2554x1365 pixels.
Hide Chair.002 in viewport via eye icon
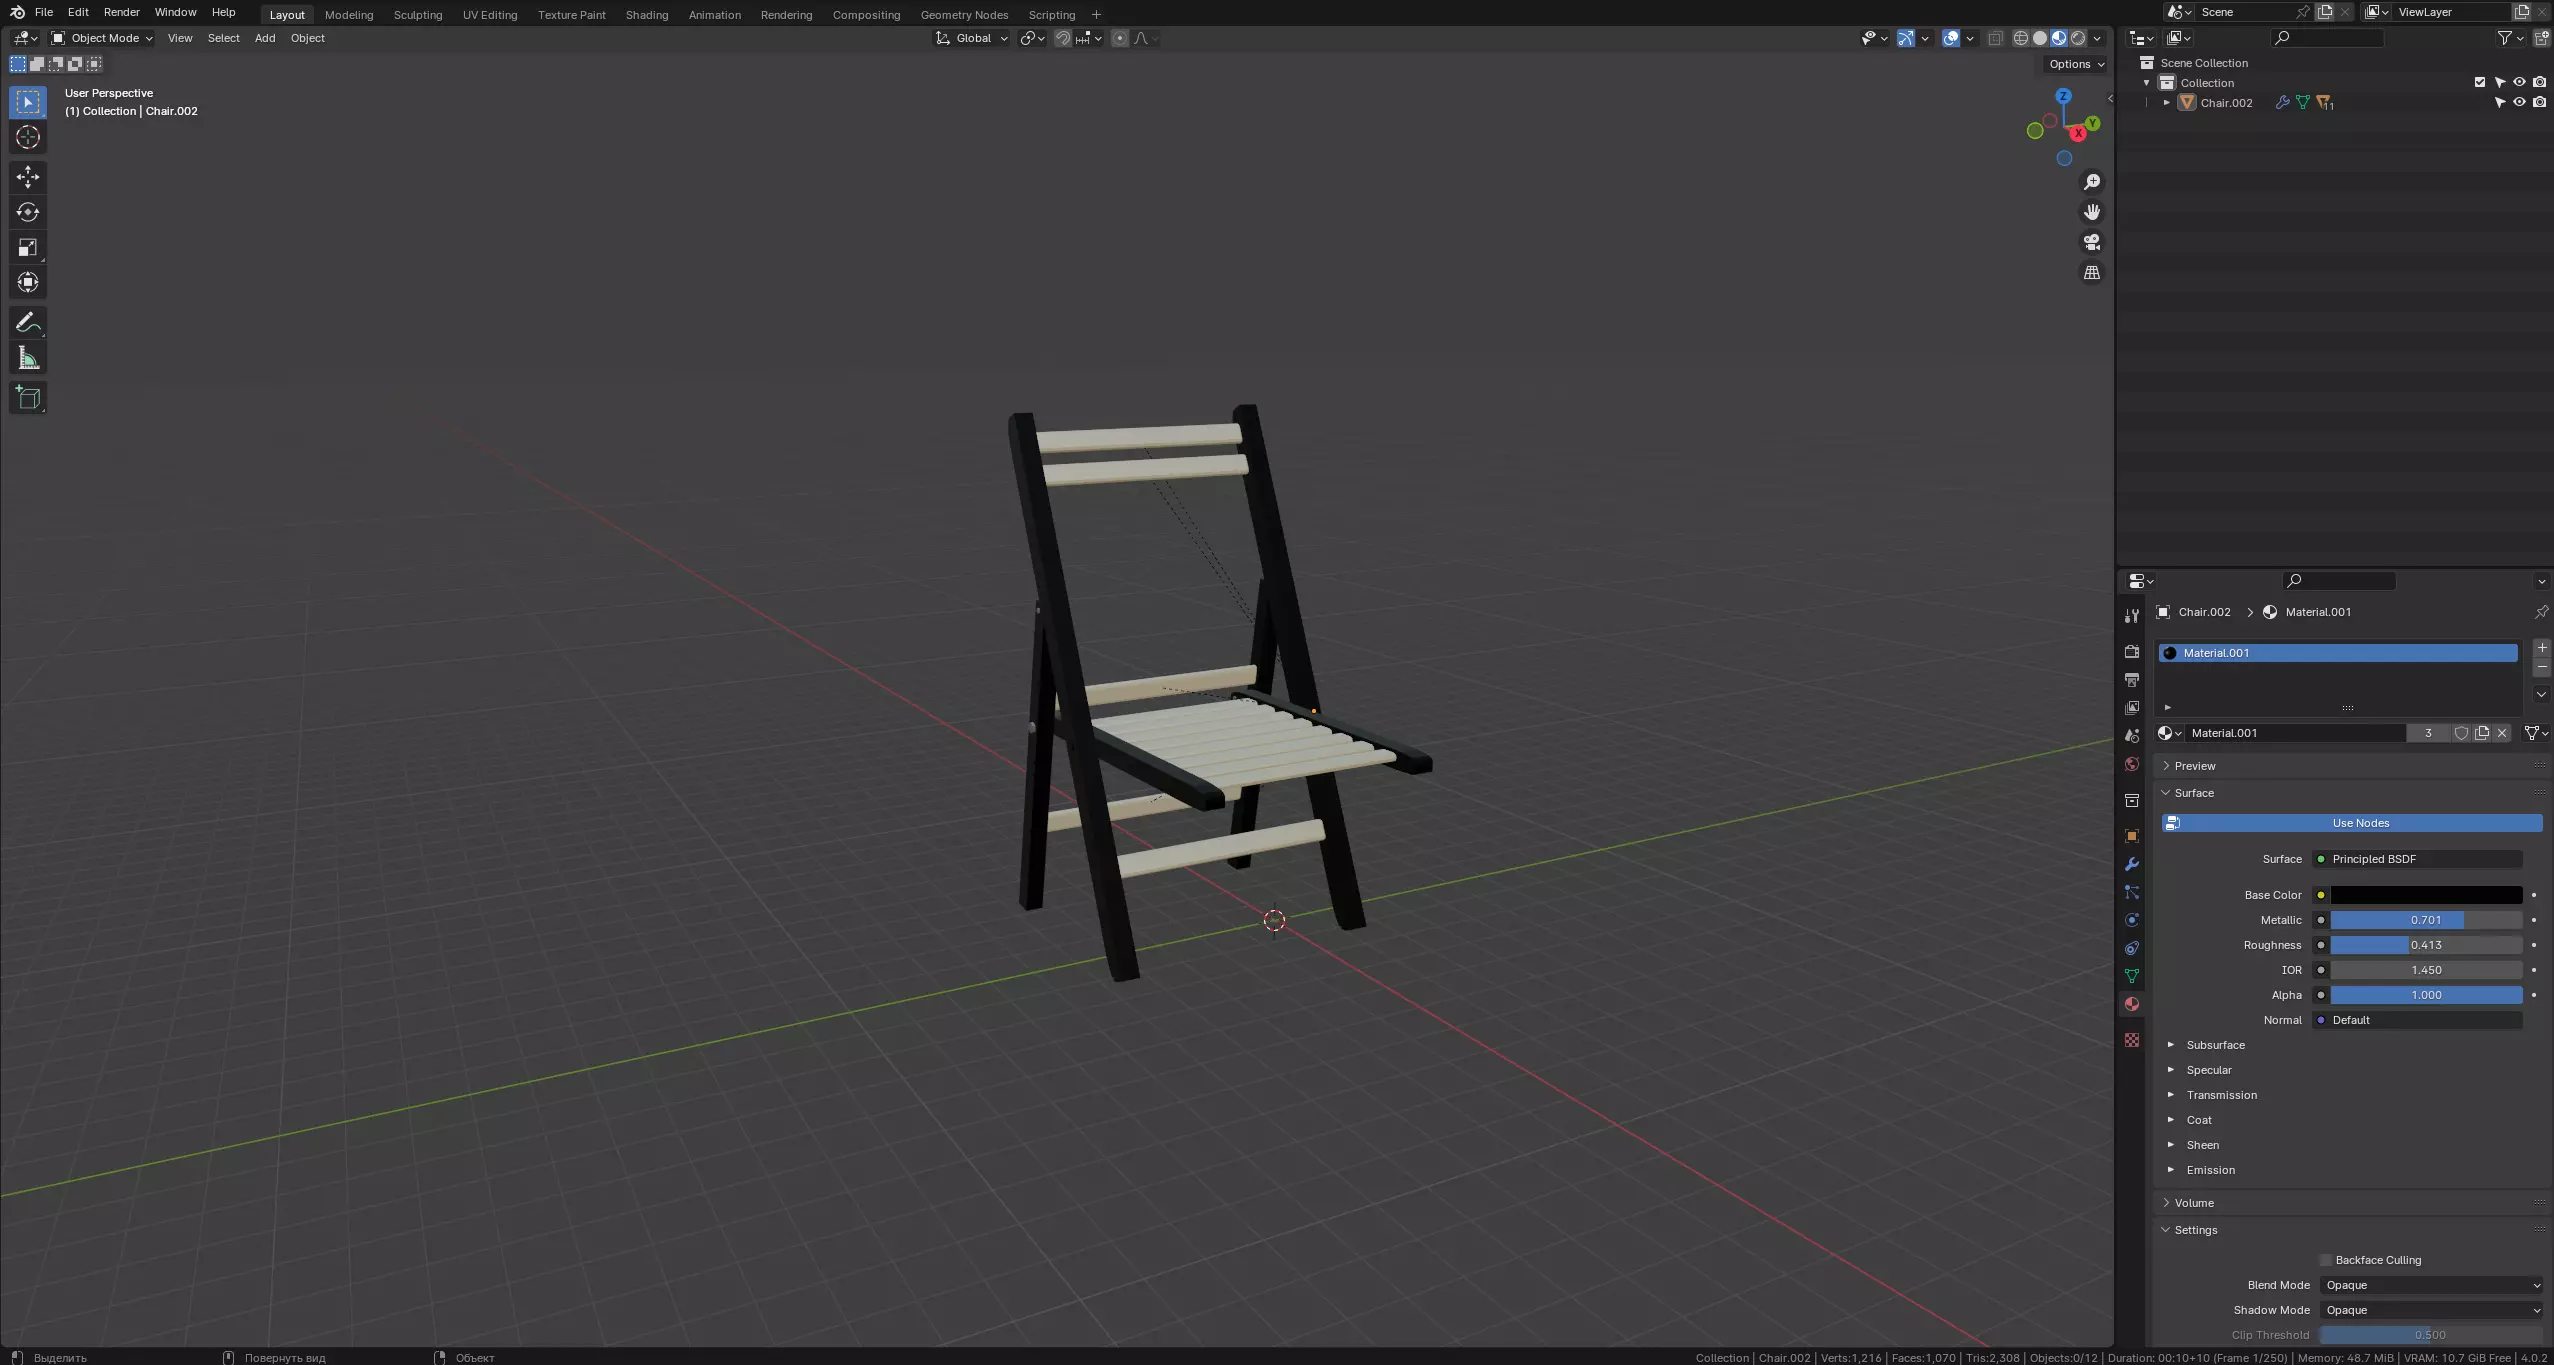pyautogui.click(x=2519, y=102)
